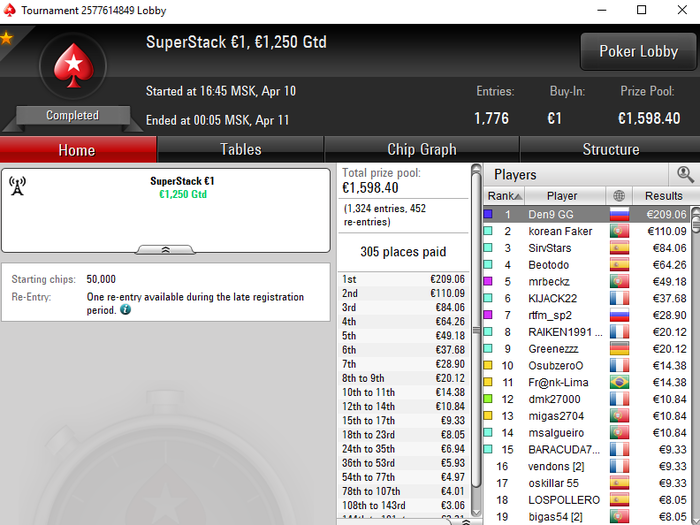Click Den9 GG's Russian flag
The image size is (700, 525).
619,214
